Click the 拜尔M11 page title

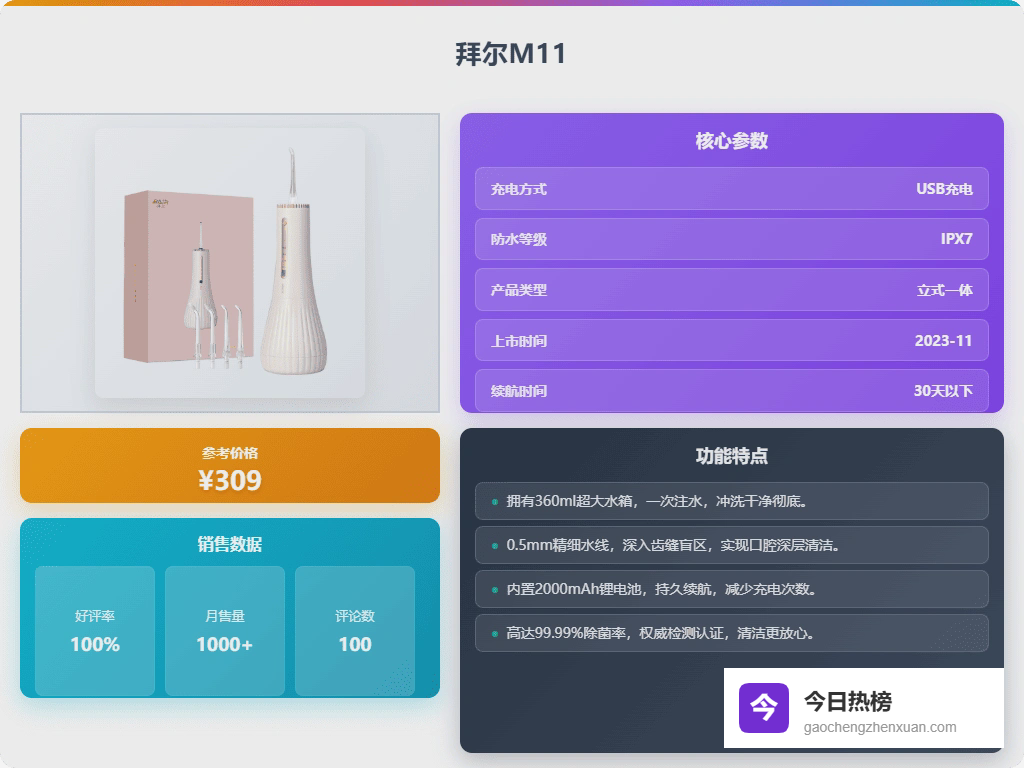pyautogui.click(x=511, y=54)
